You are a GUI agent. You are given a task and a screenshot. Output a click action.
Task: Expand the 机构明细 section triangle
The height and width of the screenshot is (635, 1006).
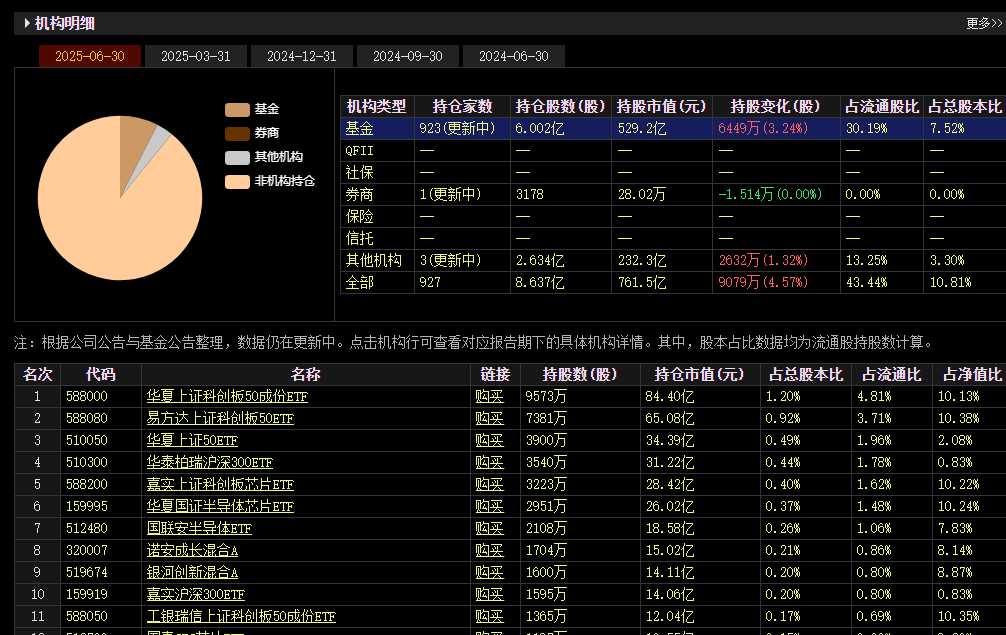pos(27,23)
